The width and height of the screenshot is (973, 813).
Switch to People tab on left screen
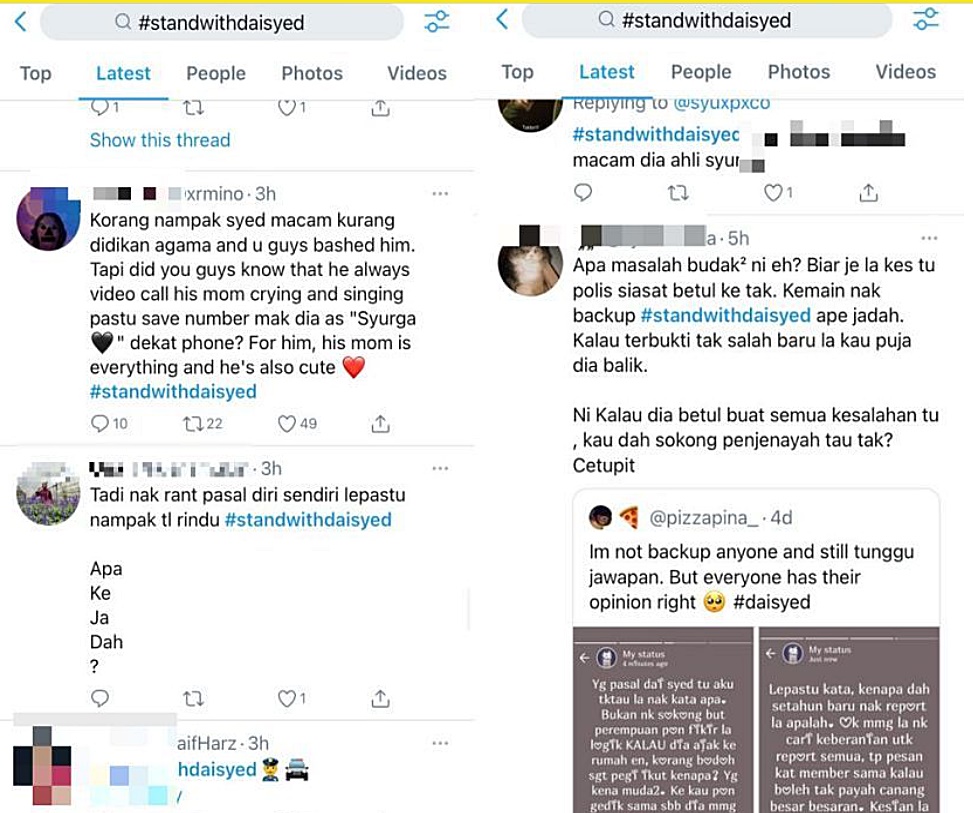(216, 73)
